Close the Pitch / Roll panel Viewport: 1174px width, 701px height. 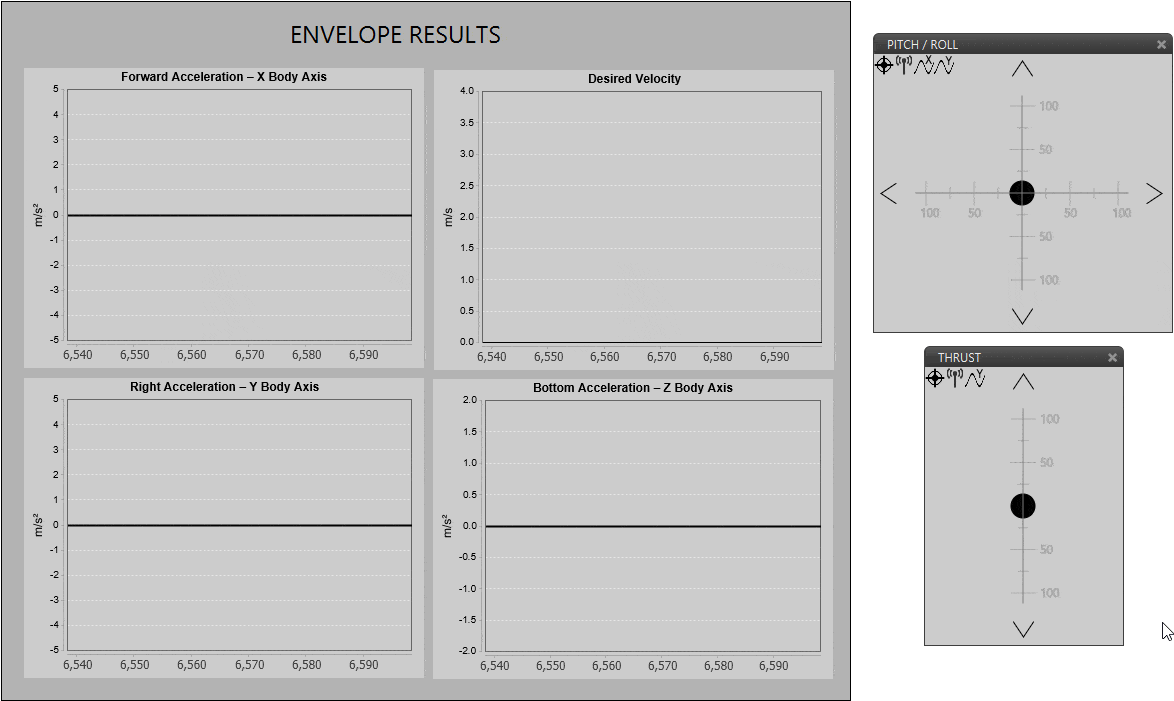click(1161, 44)
